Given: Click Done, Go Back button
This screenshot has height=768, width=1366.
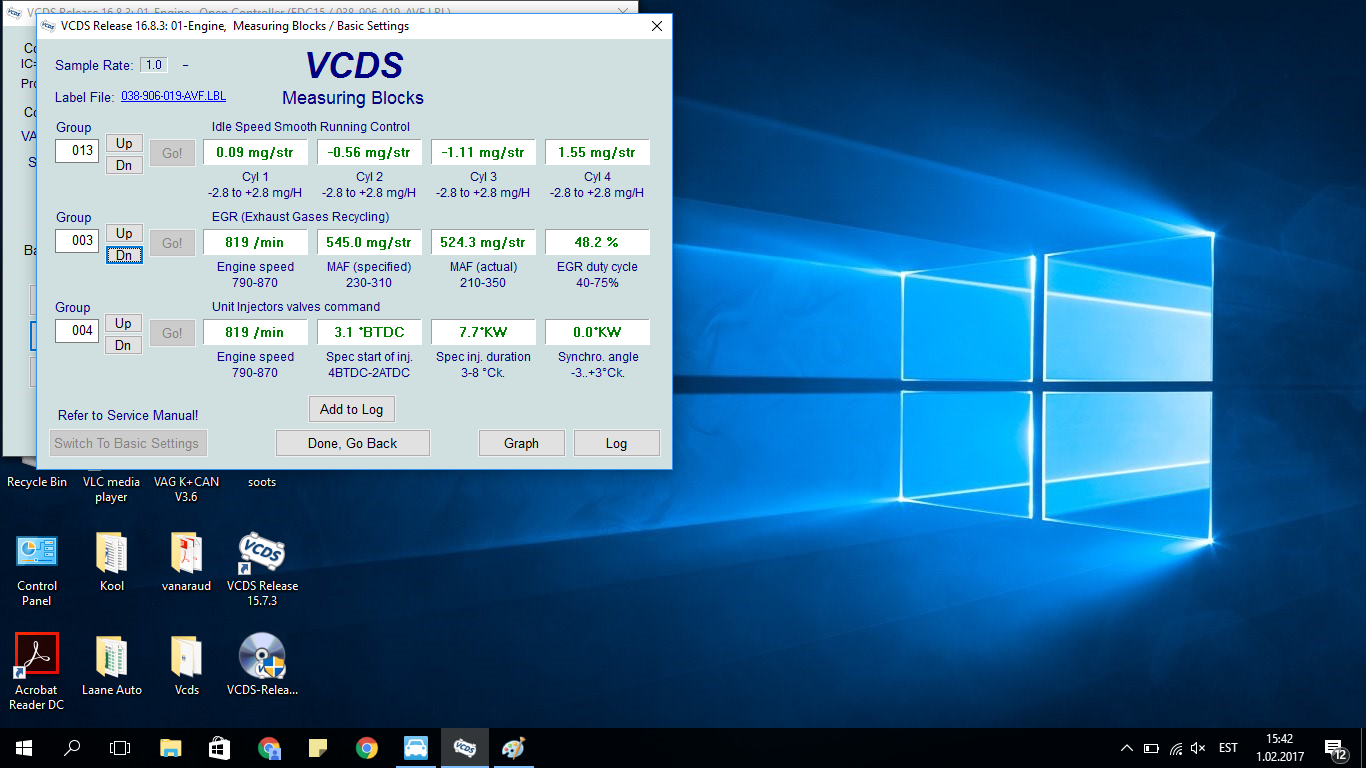Looking at the screenshot, I should click(352, 443).
